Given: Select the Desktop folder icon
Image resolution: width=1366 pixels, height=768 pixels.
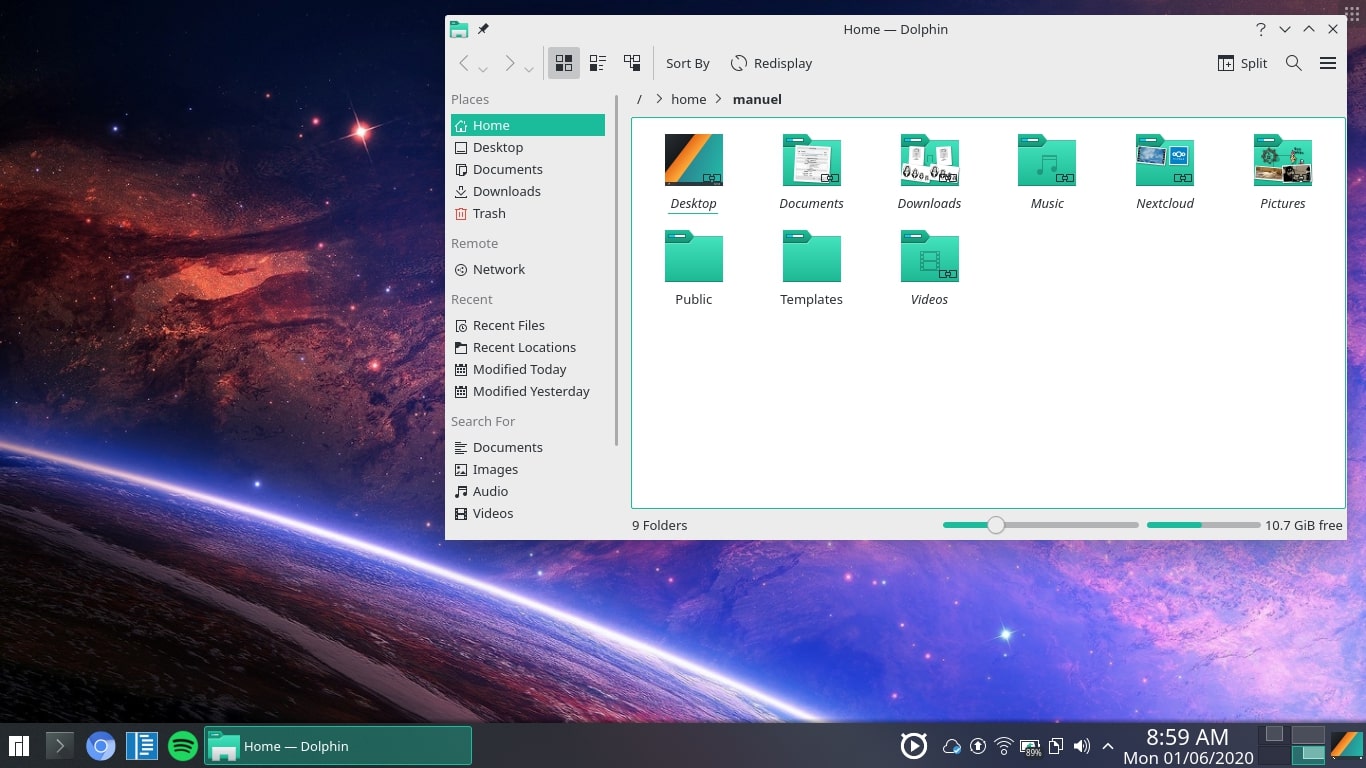Looking at the screenshot, I should click(x=694, y=160).
